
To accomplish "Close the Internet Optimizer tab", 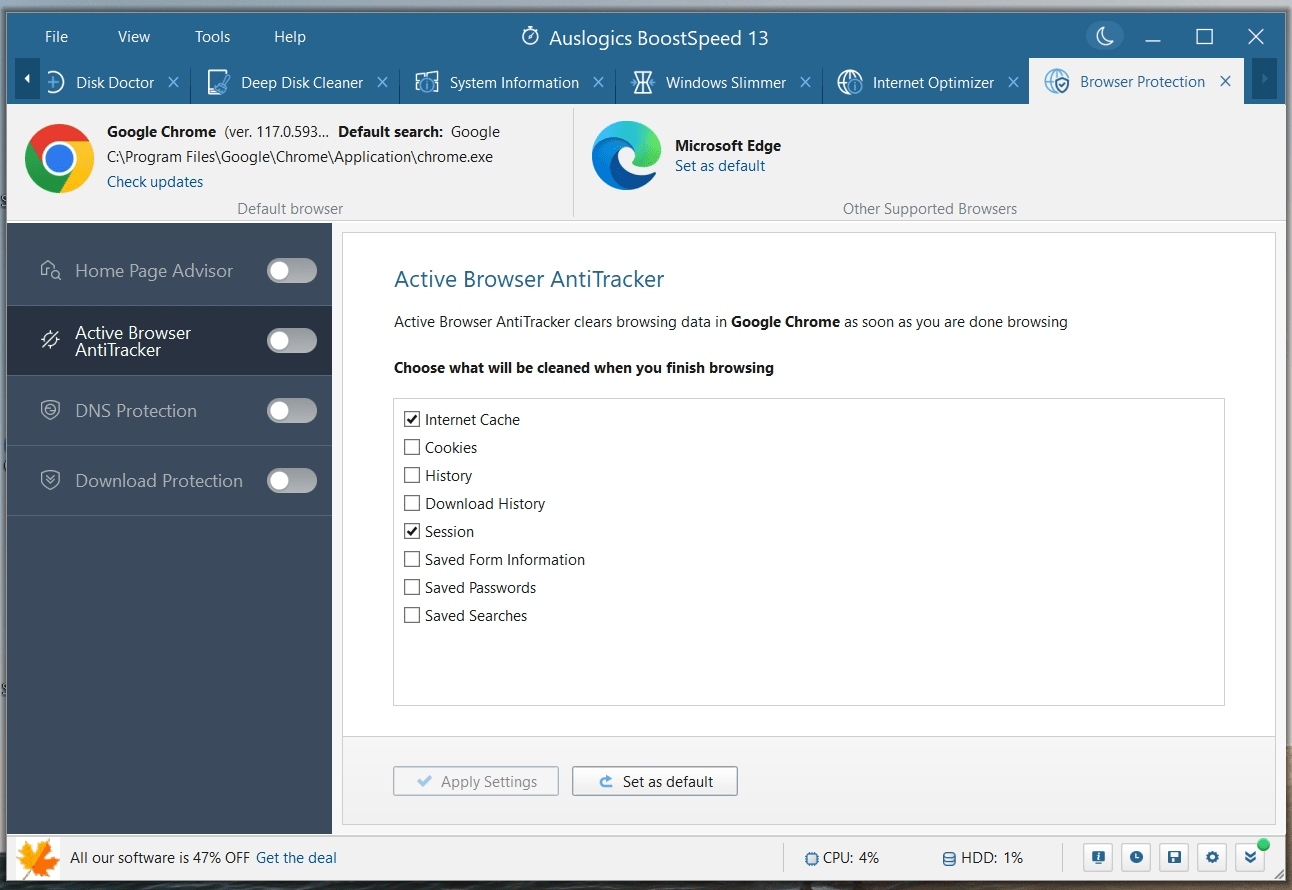I will click(x=1013, y=82).
